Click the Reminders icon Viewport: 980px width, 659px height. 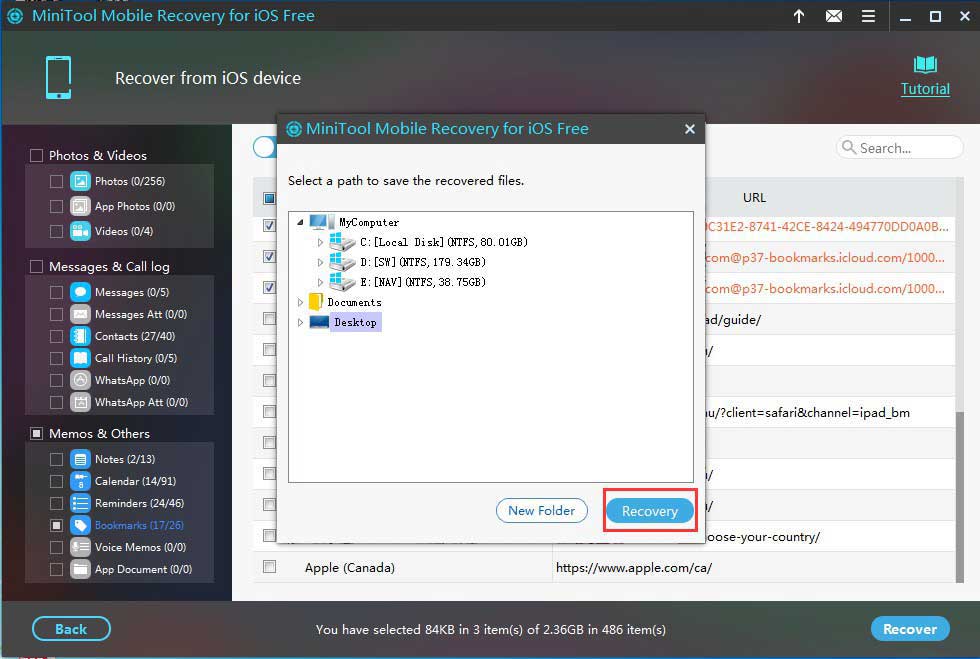[x=81, y=503]
